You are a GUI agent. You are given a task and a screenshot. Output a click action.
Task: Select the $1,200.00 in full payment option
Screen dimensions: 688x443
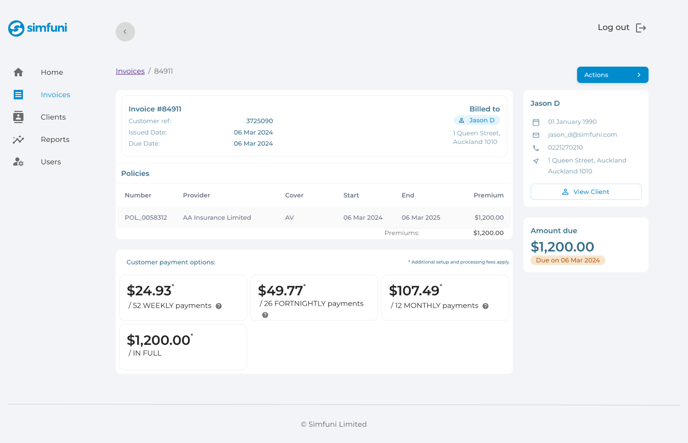click(x=183, y=345)
